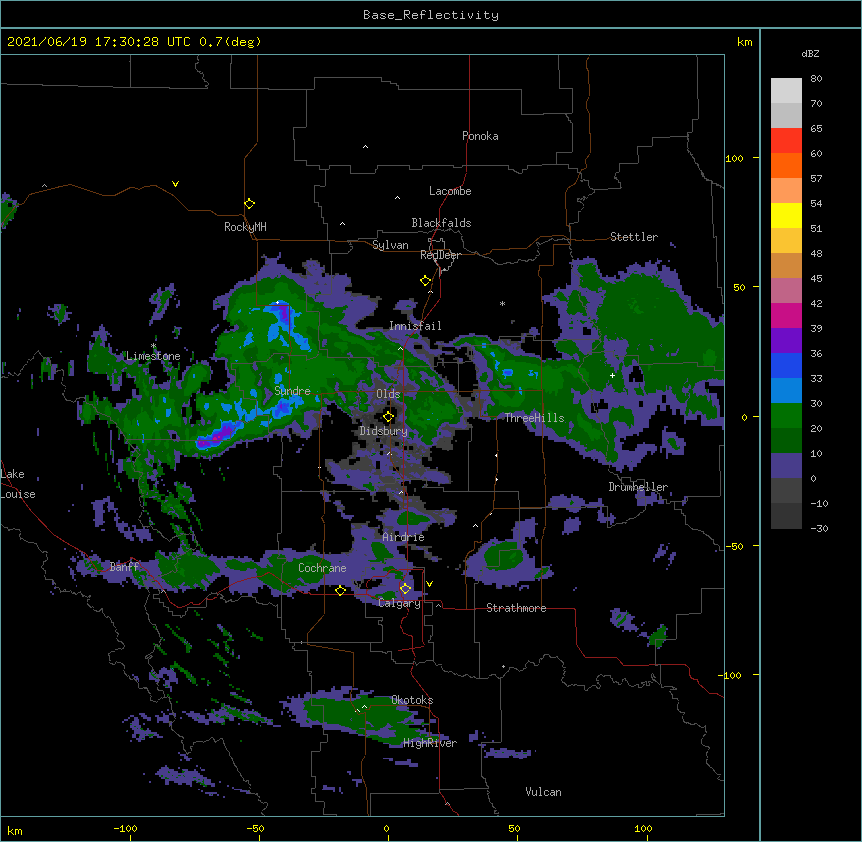Pick the dark orange 57-60 dBZ legend swatch

point(786,165)
